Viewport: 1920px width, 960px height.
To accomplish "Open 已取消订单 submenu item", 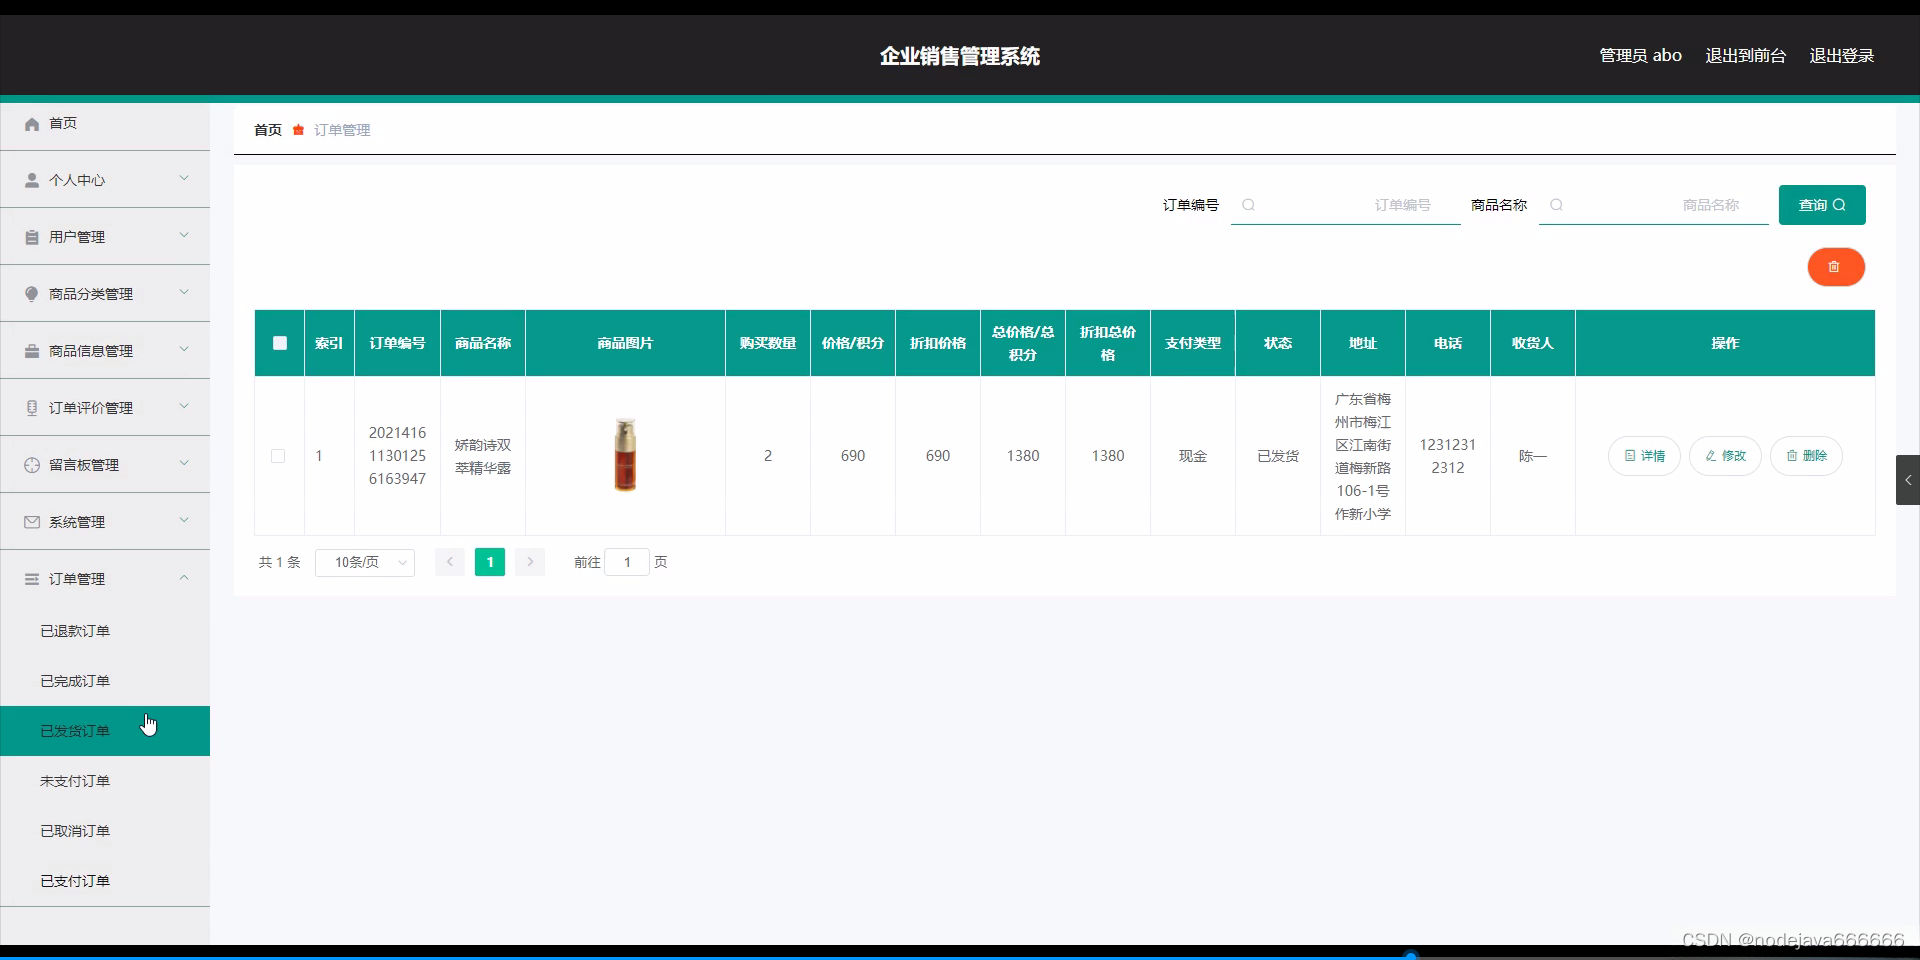I will [105, 831].
